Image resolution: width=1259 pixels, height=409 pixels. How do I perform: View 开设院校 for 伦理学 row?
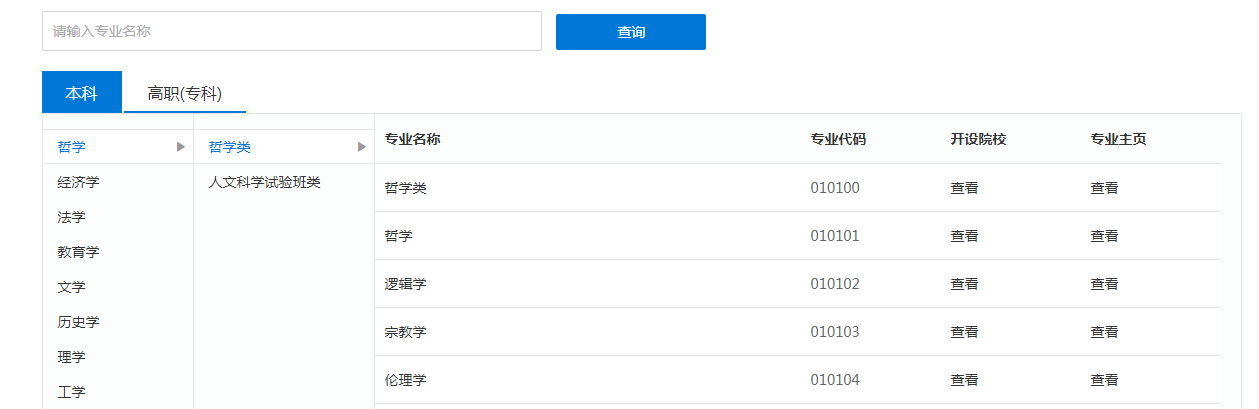coord(964,380)
